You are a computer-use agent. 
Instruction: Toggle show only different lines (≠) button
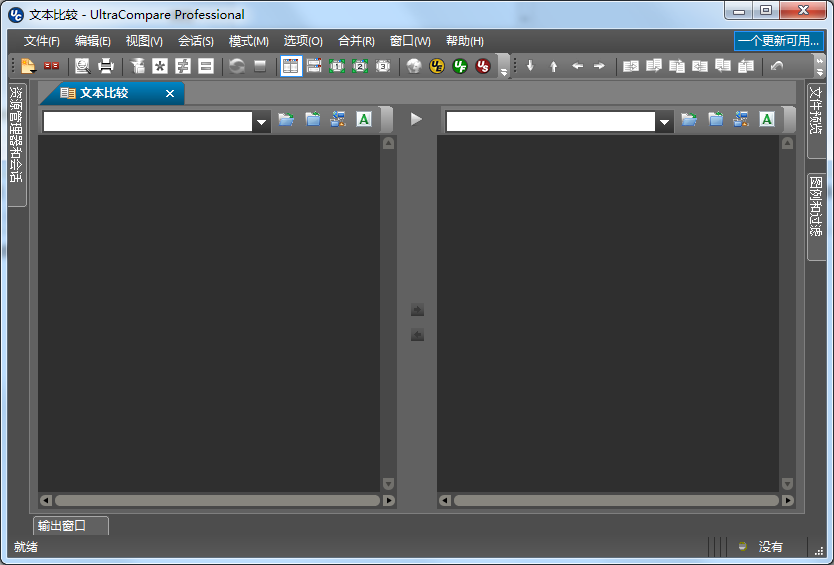tap(183, 66)
